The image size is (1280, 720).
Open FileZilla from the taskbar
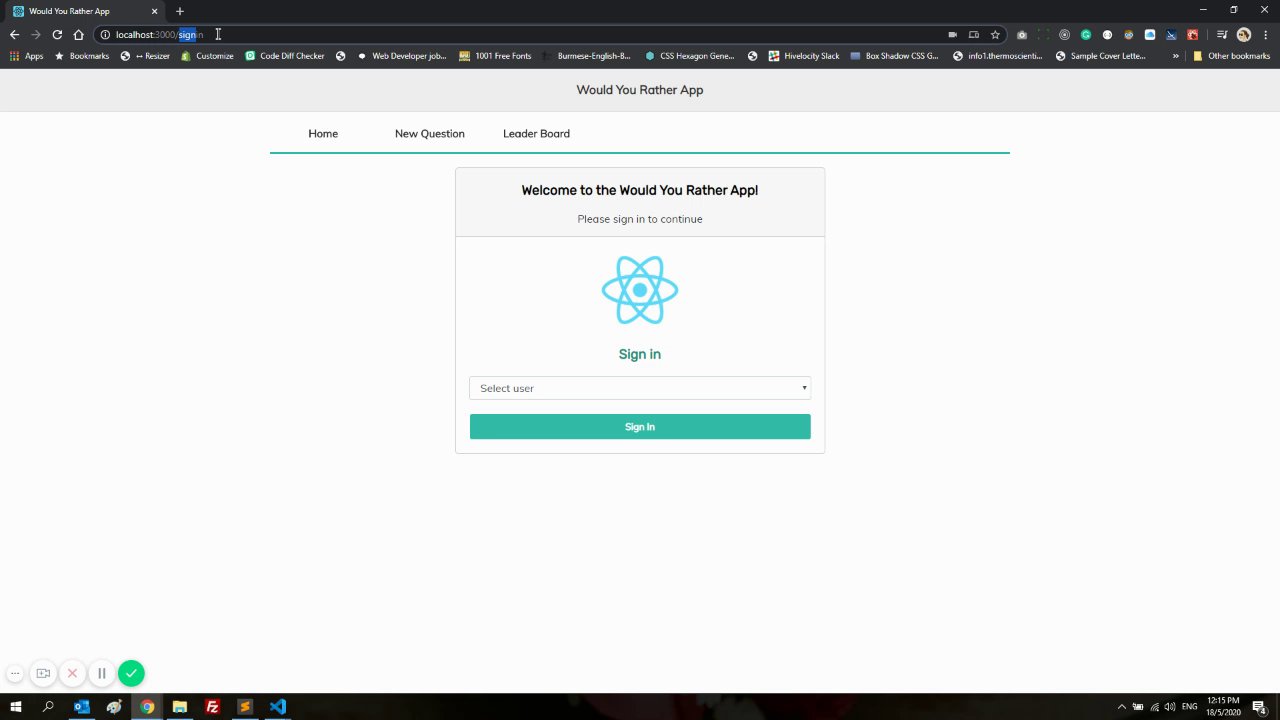tap(212, 707)
